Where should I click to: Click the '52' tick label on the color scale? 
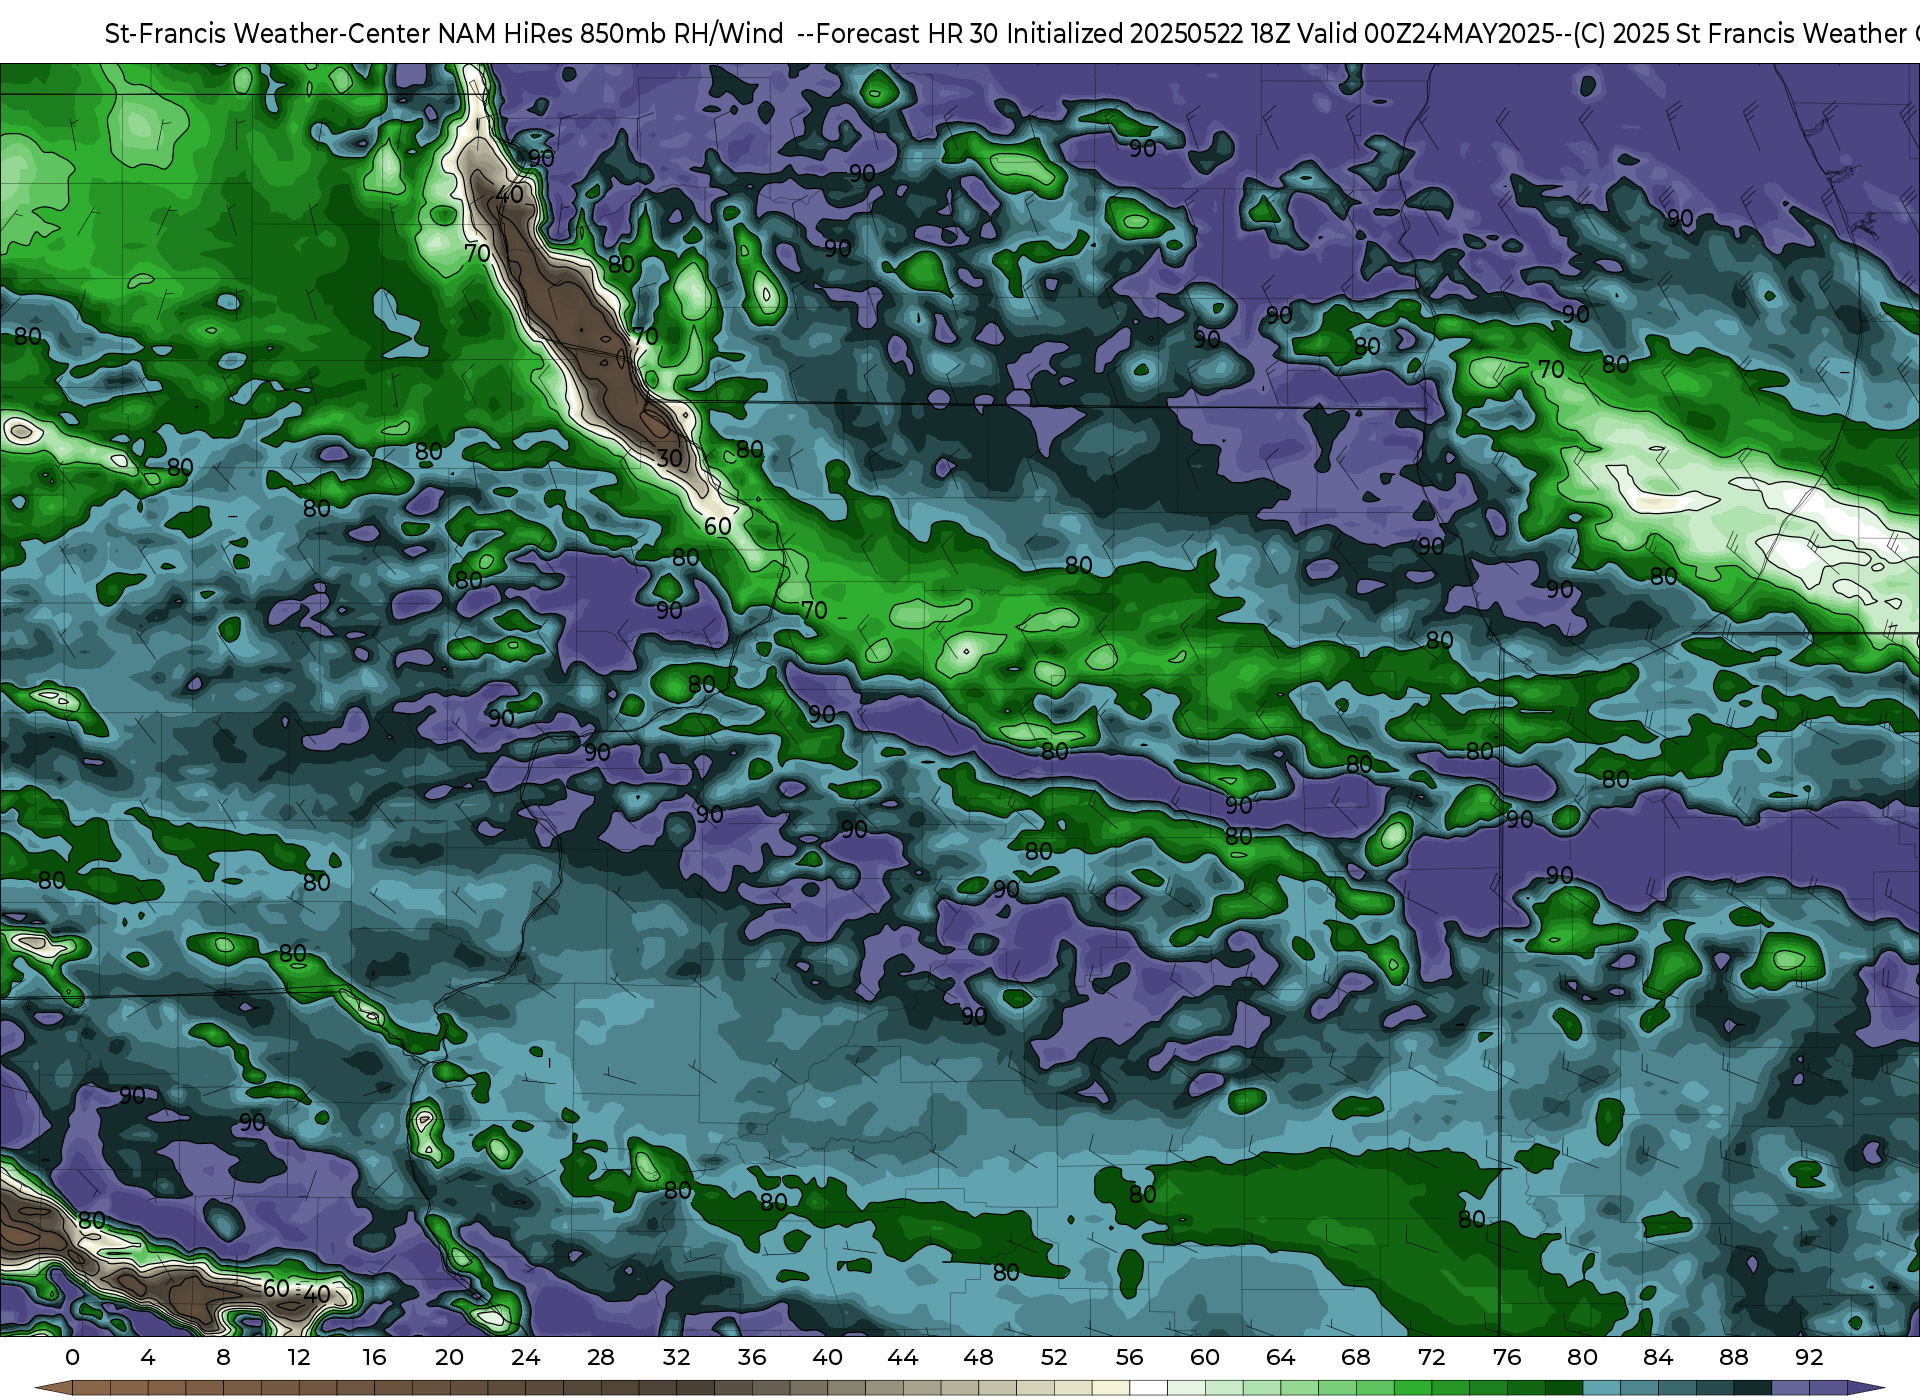click(x=1054, y=1358)
